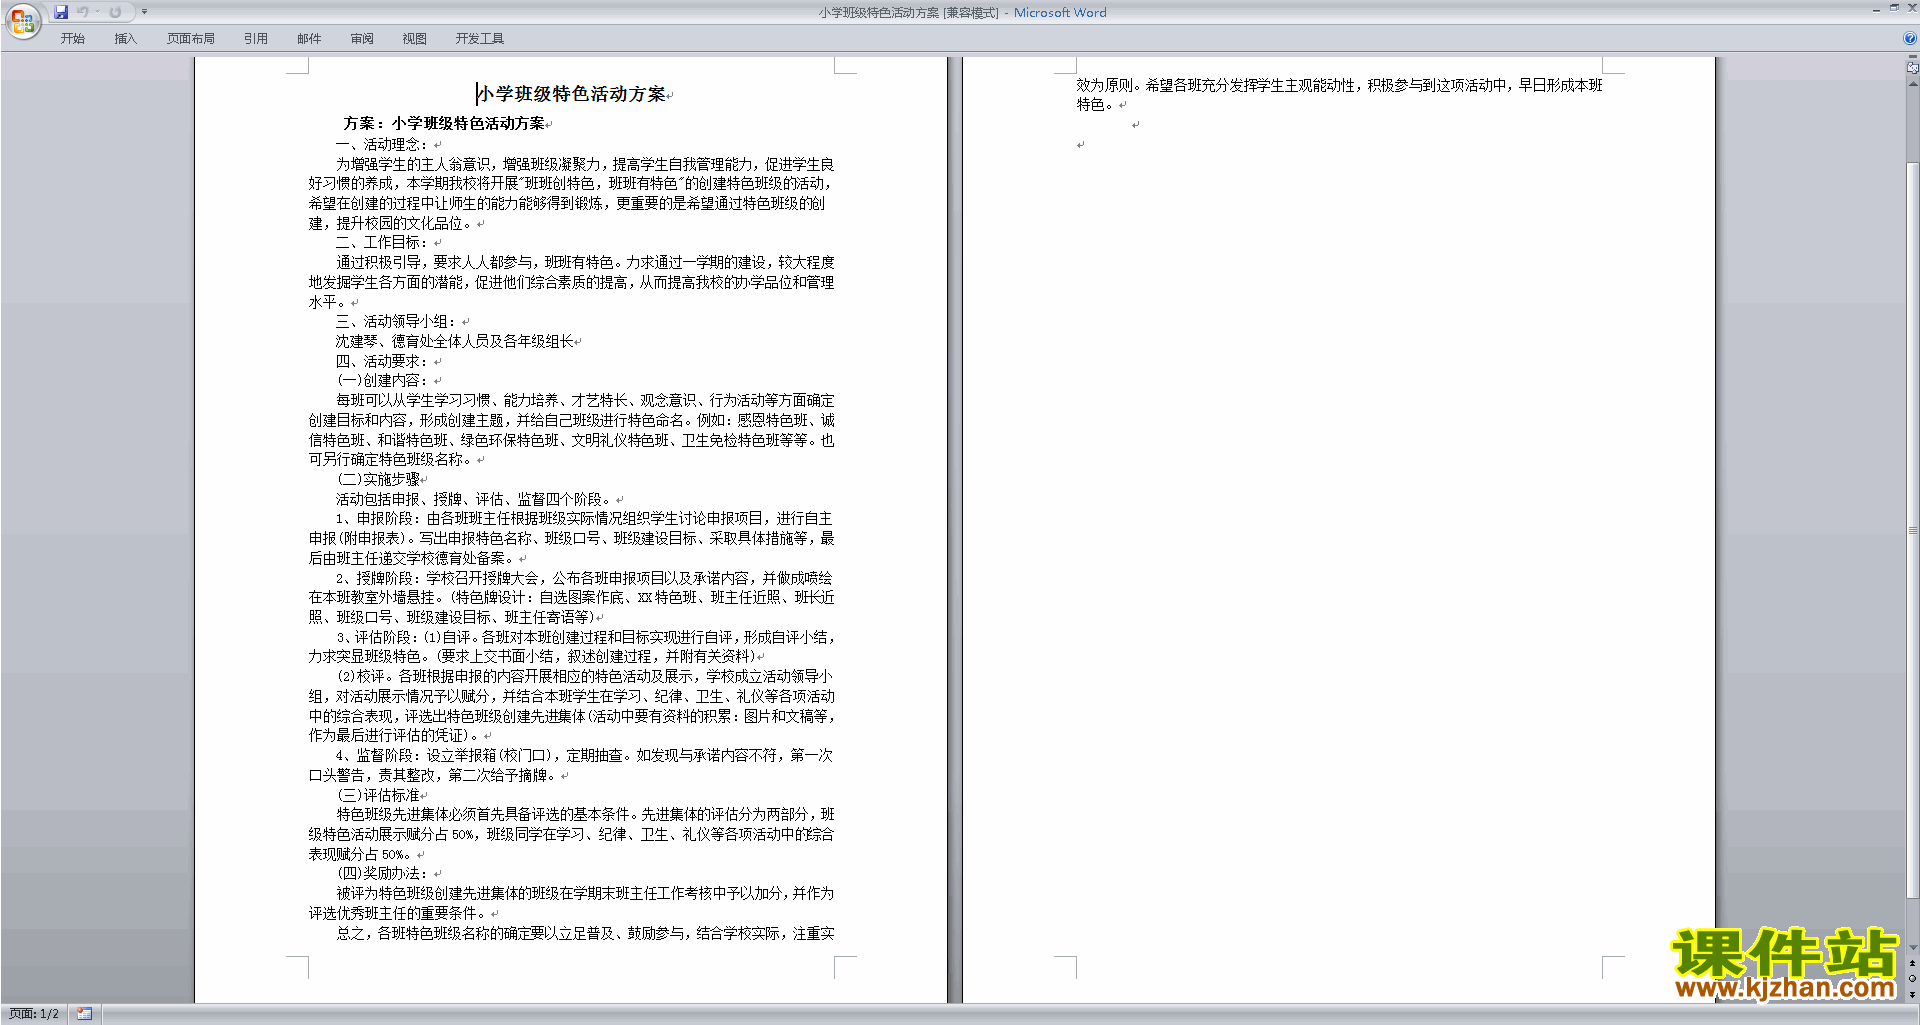Click the paragraph starting 4、监督阶段
This screenshot has width=1920, height=1025.
pos(571,765)
